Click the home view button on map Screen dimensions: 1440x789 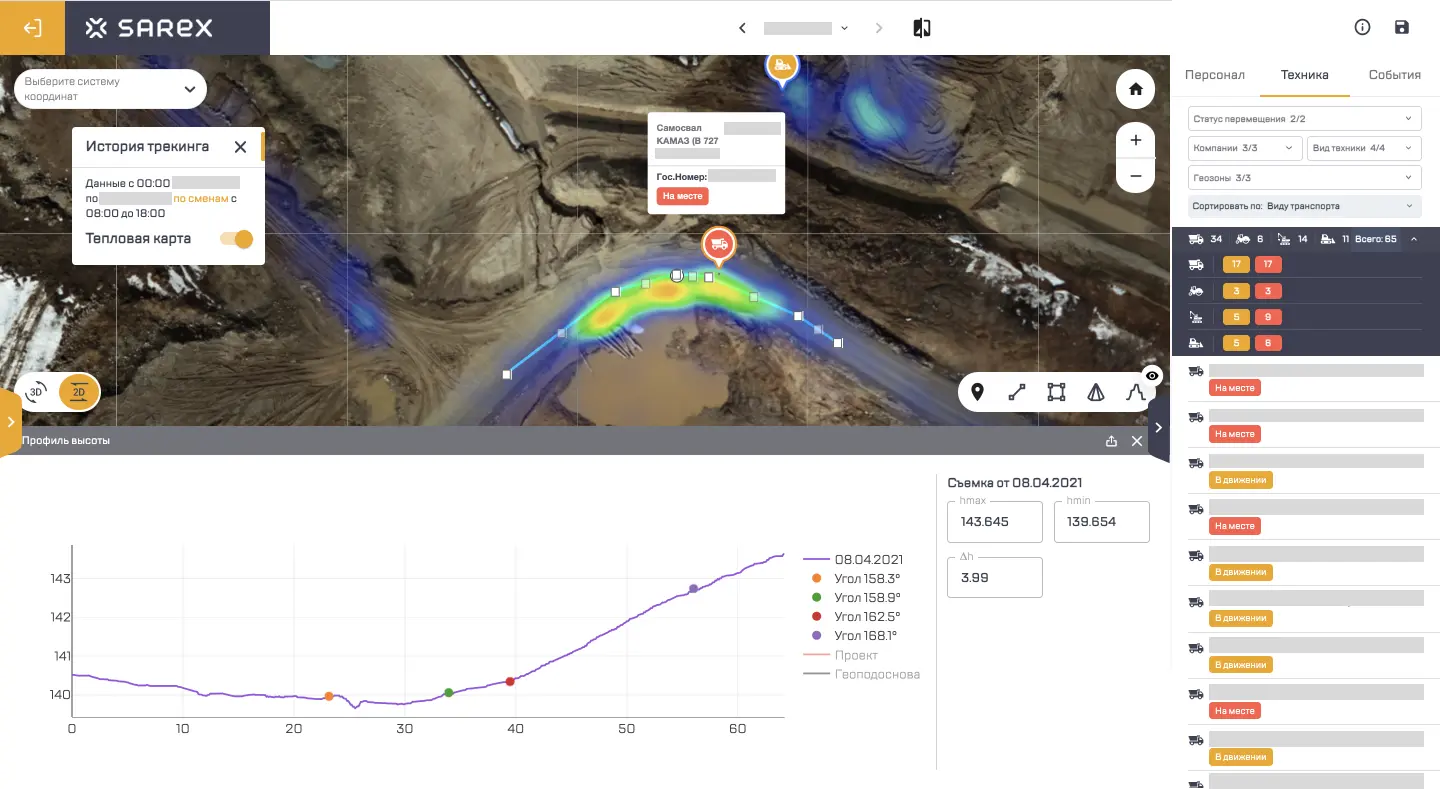click(x=1135, y=89)
